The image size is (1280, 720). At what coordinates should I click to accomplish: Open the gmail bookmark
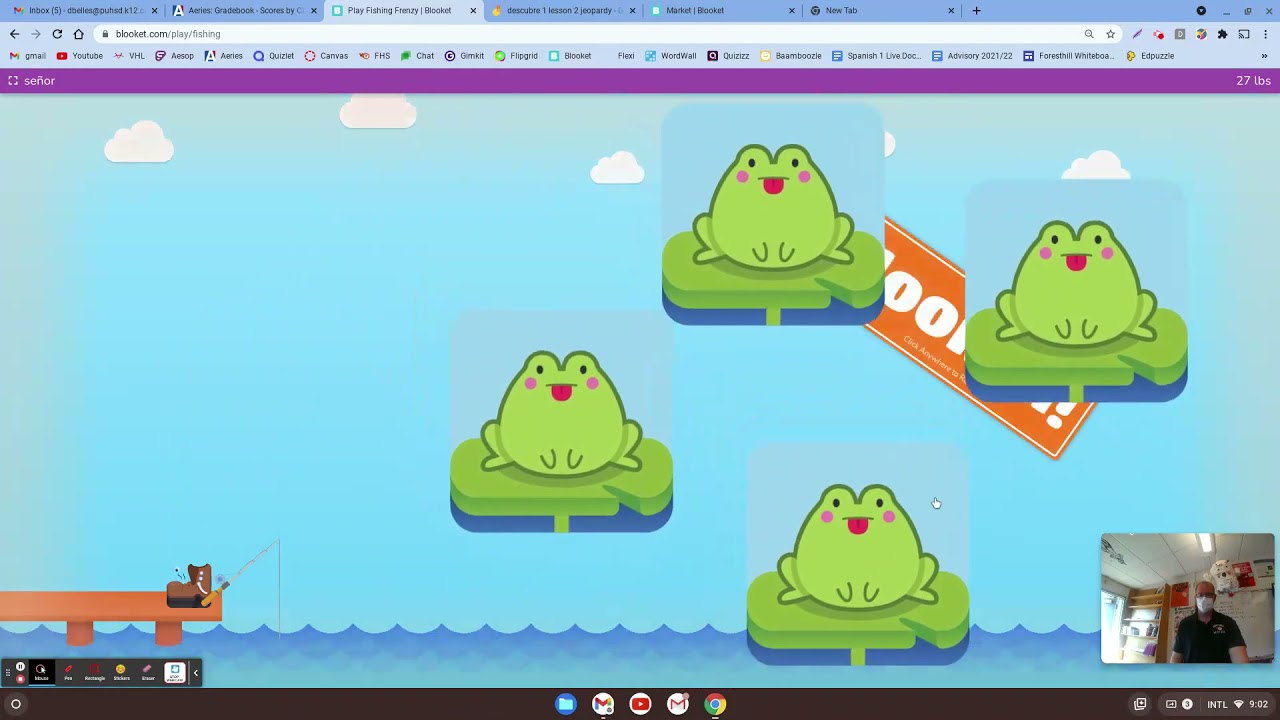click(x=28, y=56)
